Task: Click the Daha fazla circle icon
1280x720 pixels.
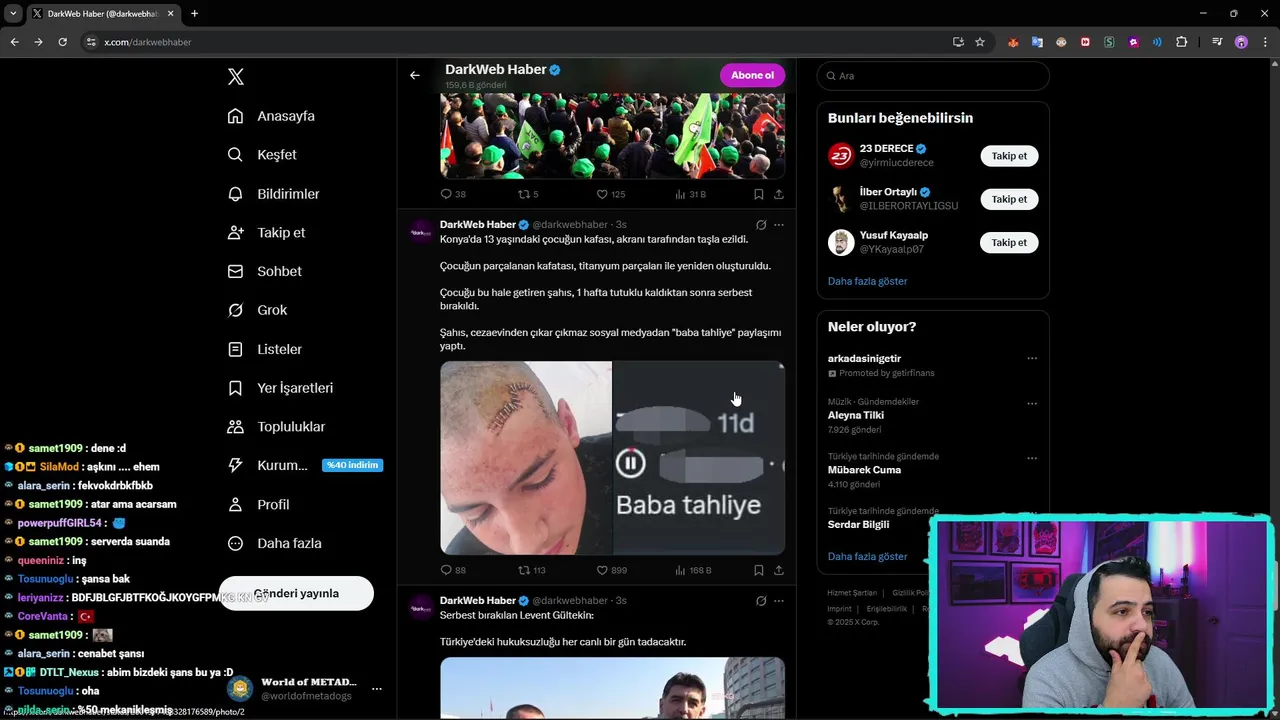Action: click(x=235, y=543)
